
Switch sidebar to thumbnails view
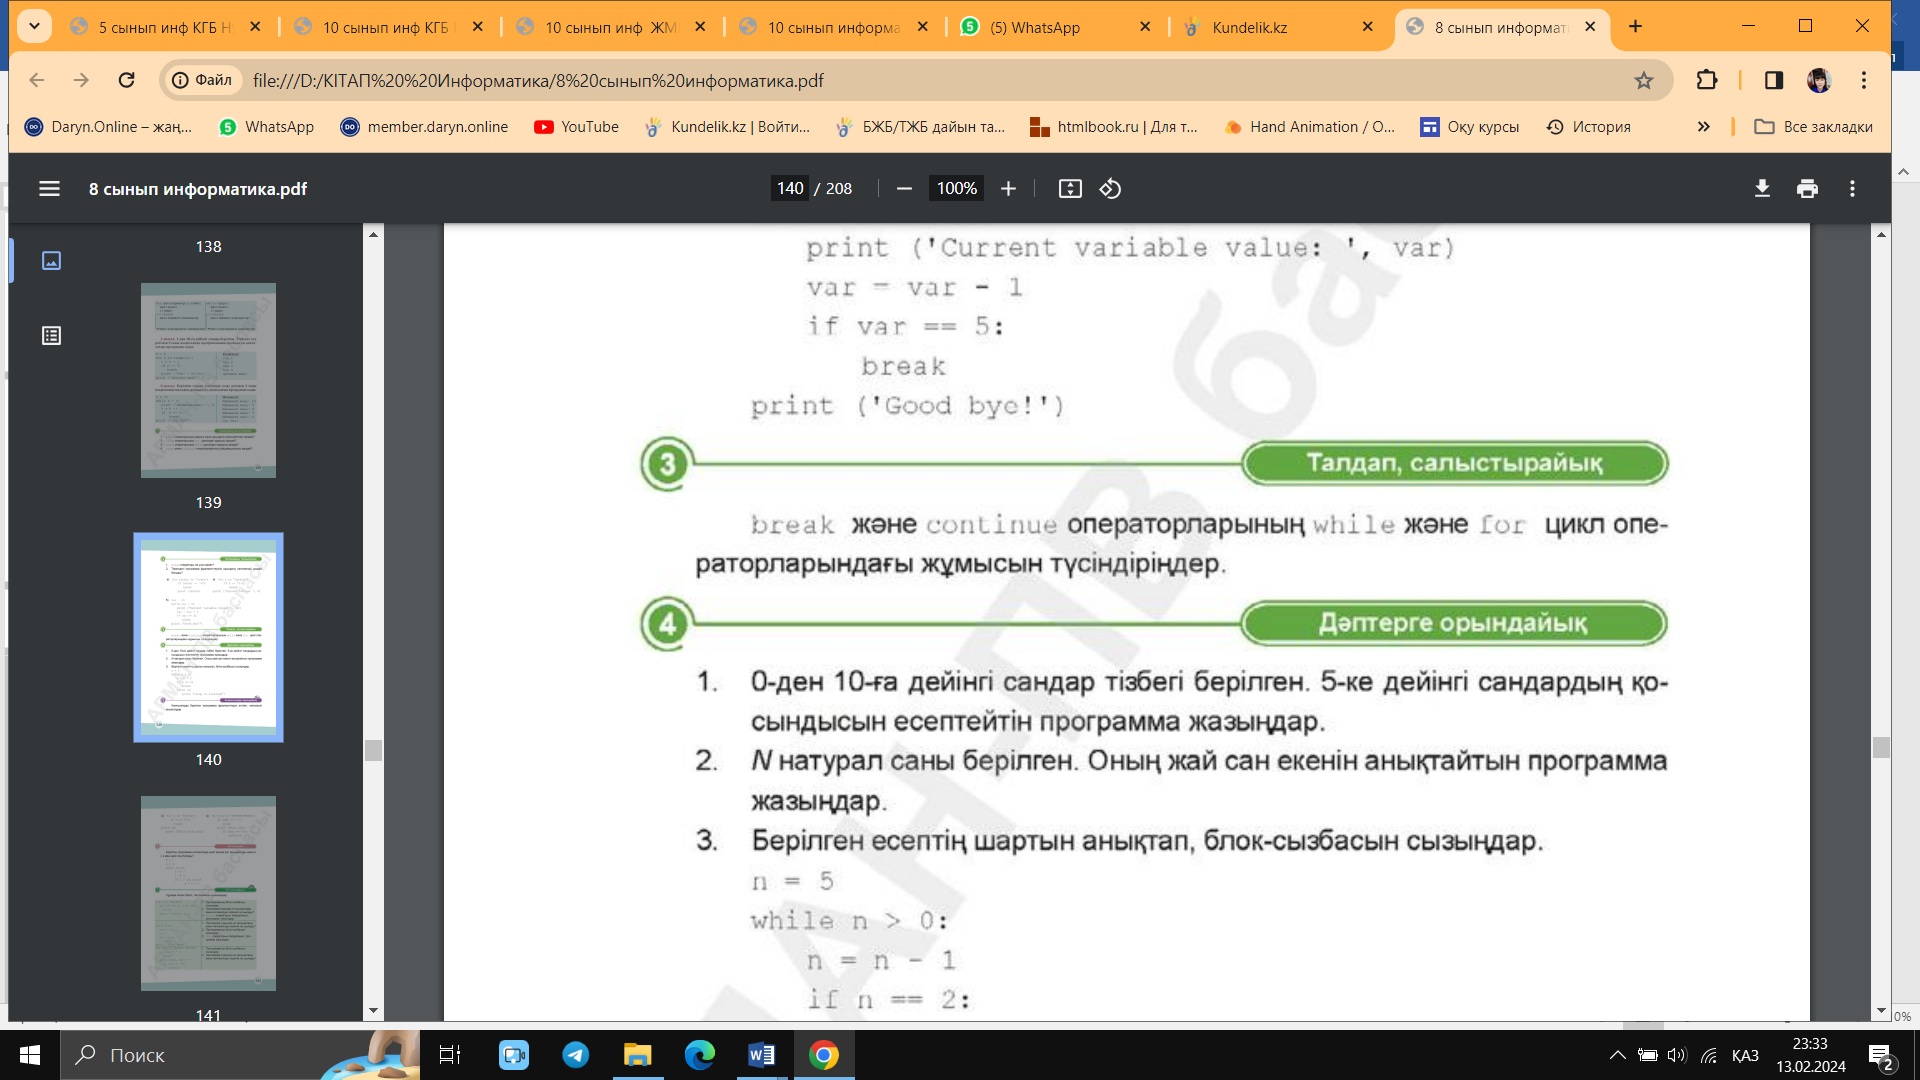(x=52, y=261)
